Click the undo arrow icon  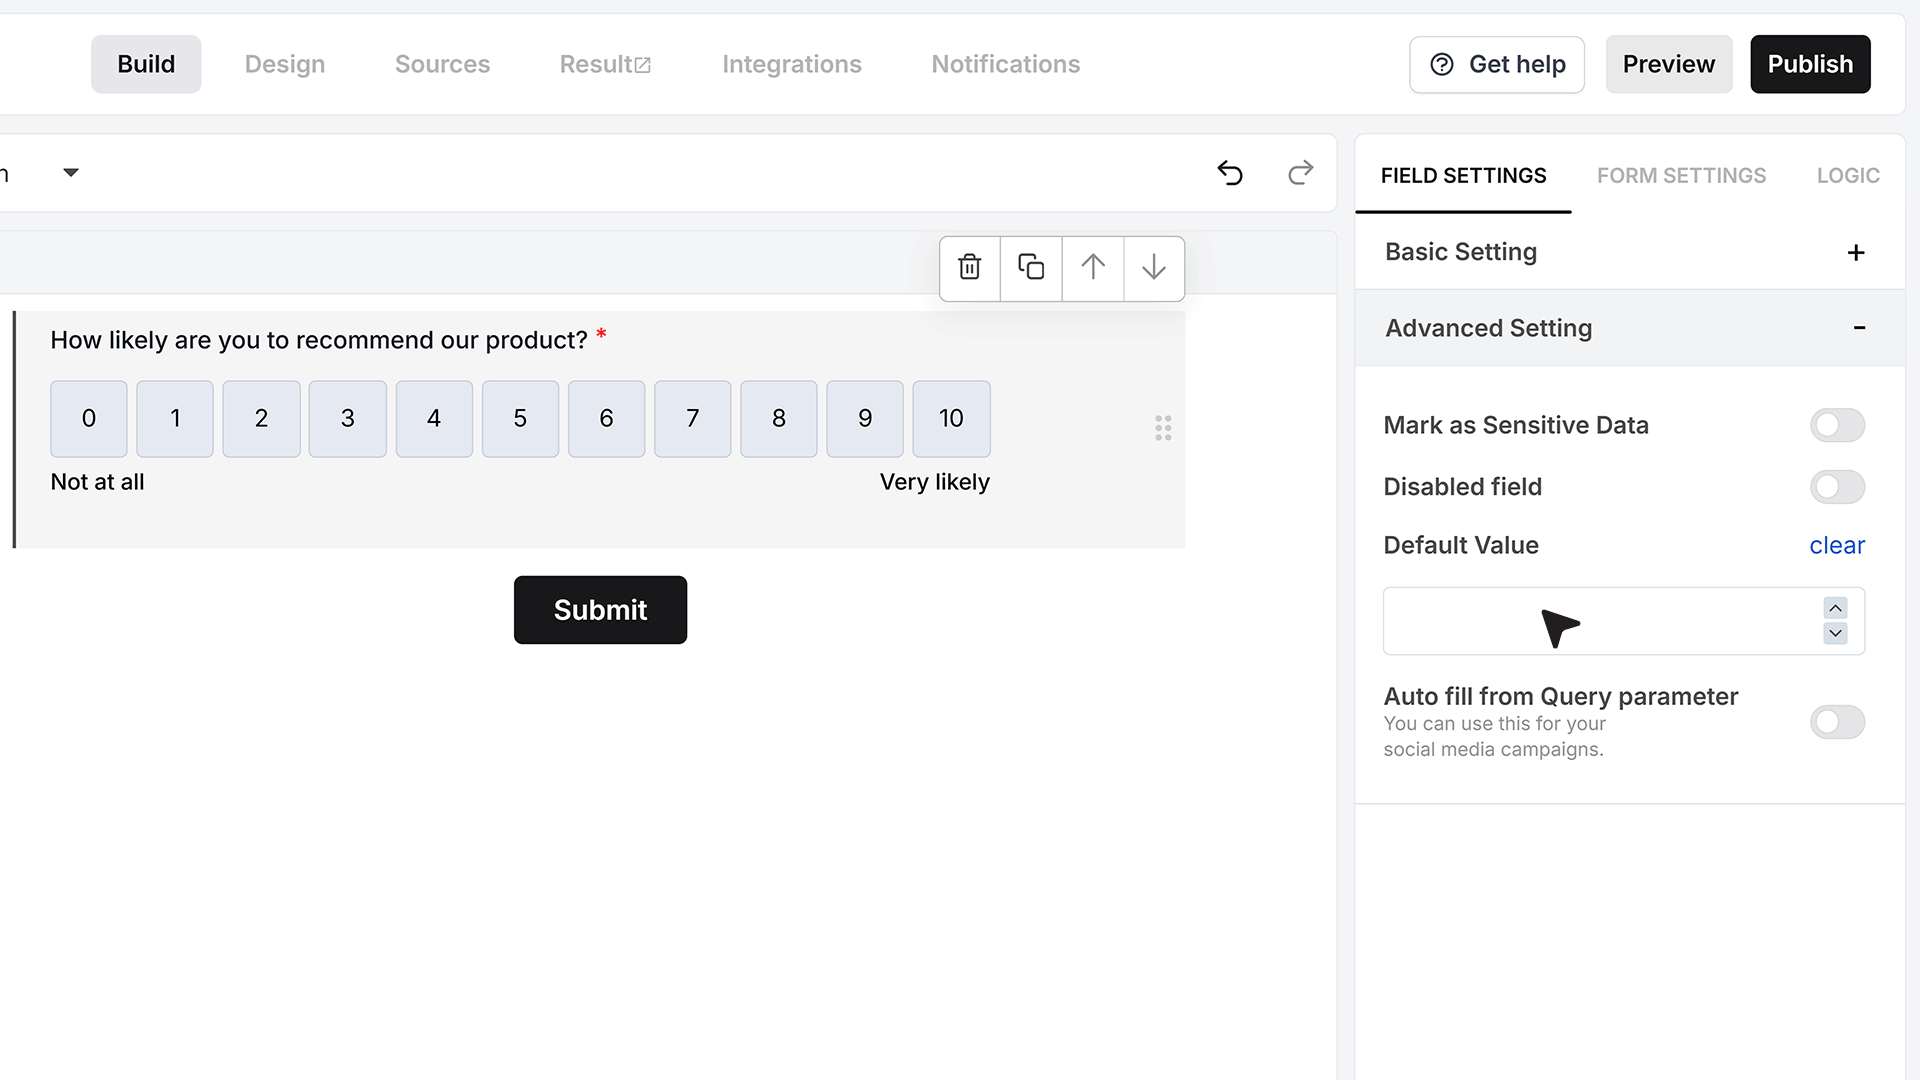1230,173
